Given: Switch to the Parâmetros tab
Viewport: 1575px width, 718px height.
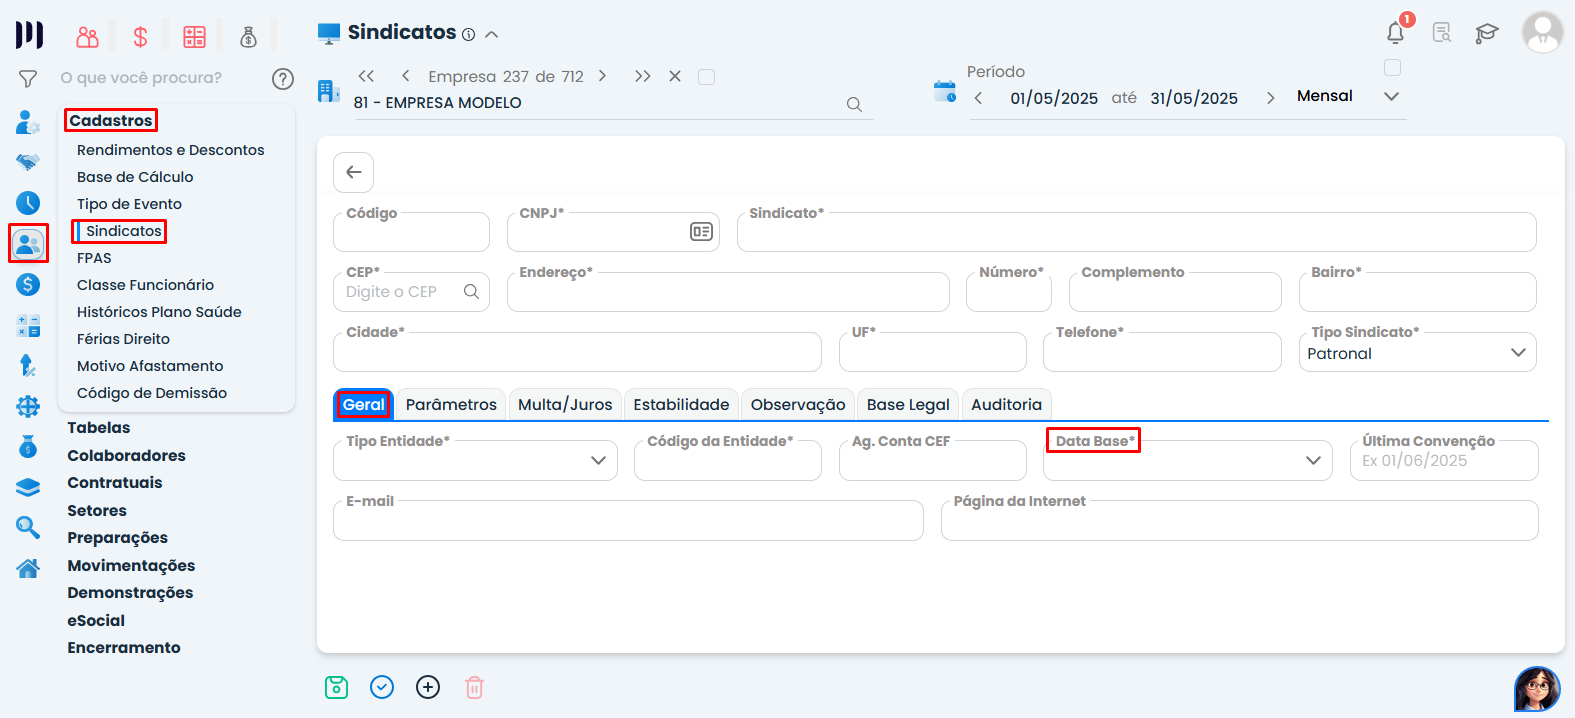Looking at the screenshot, I should tap(451, 405).
